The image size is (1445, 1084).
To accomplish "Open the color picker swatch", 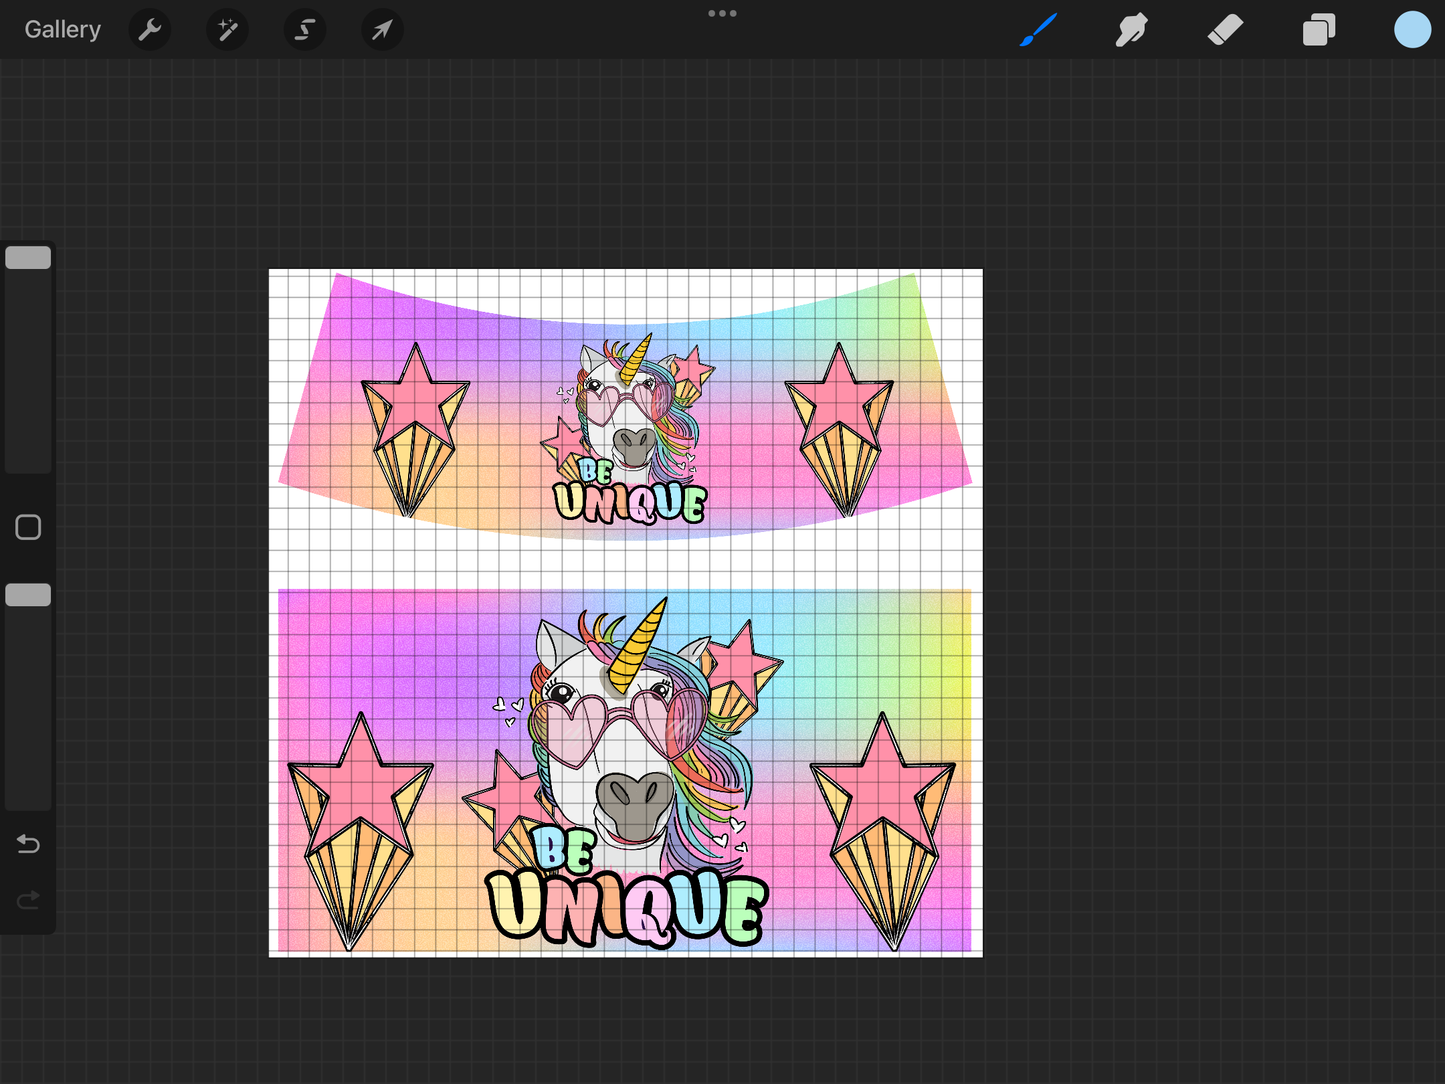I will tap(1411, 29).
